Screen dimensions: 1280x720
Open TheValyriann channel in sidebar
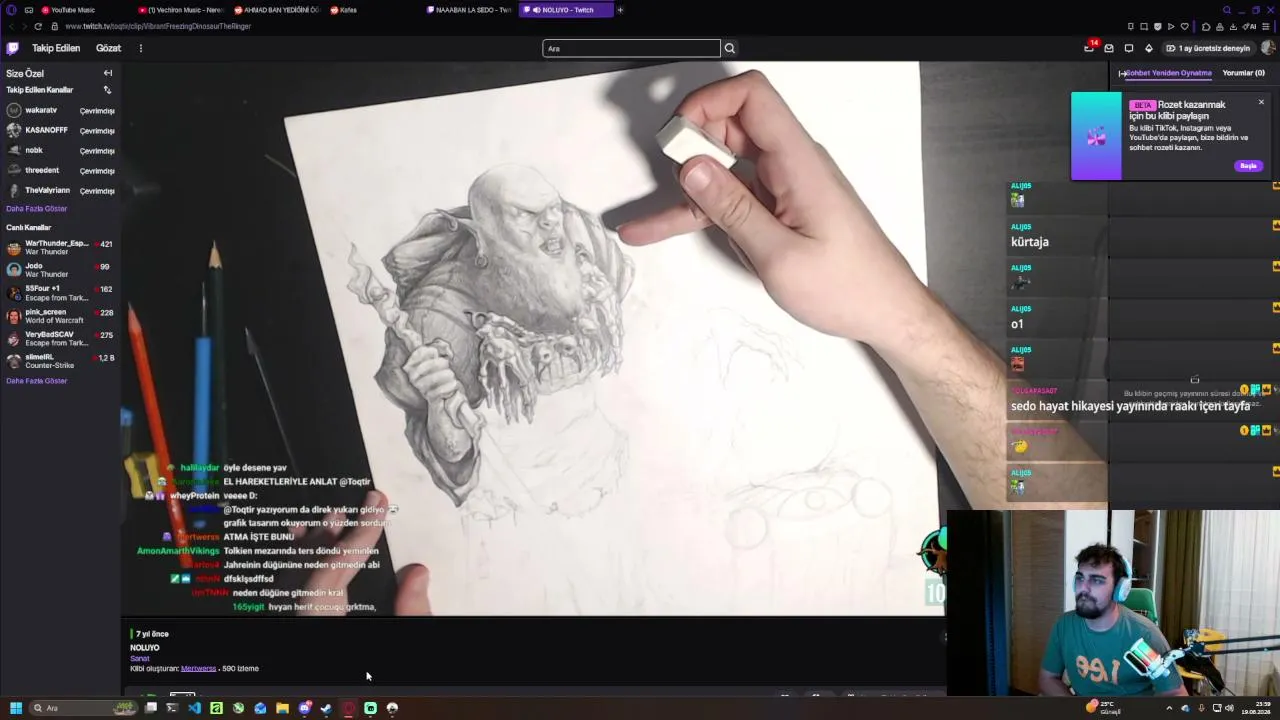click(x=60, y=190)
